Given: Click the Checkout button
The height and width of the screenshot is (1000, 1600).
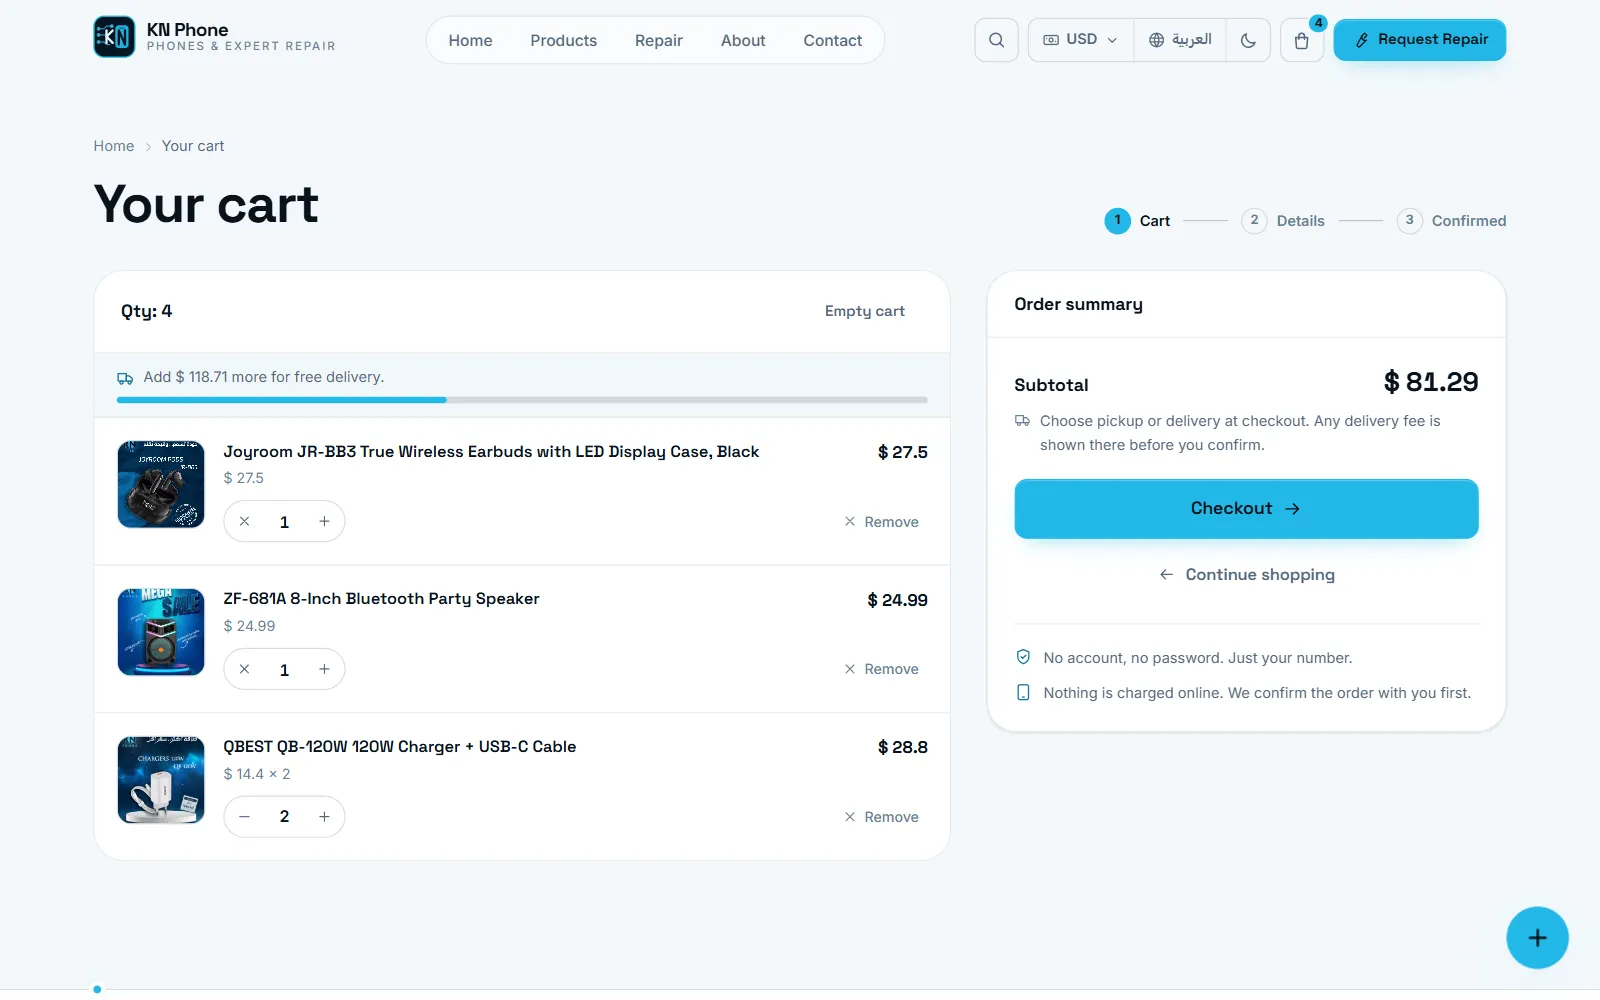Looking at the screenshot, I should tap(1246, 509).
